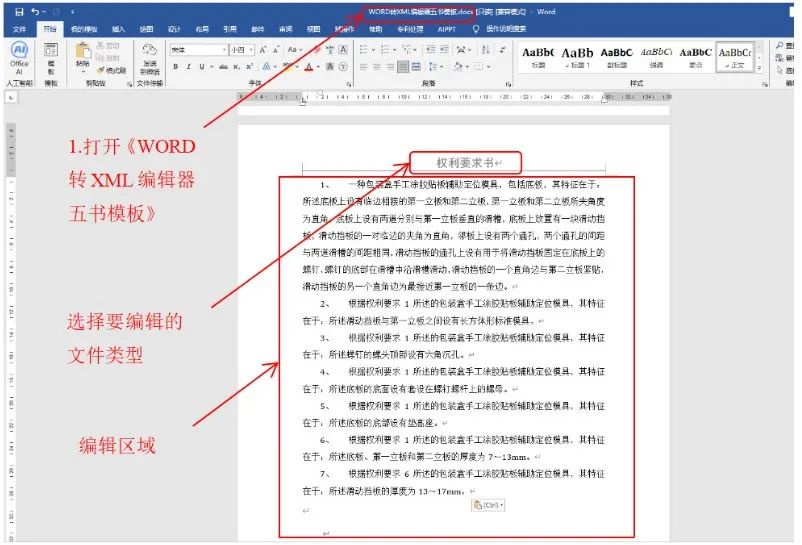The image size is (802, 545).
Task: Click the send-to-WeChat file transfer icon
Action: (x=149, y=49)
